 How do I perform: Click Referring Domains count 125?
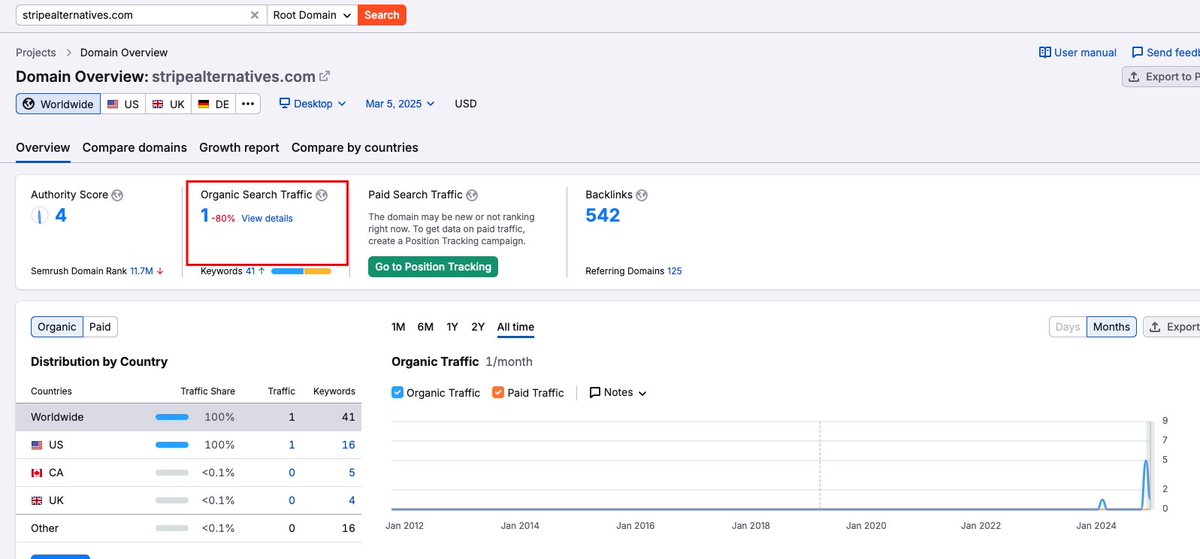click(674, 271)
